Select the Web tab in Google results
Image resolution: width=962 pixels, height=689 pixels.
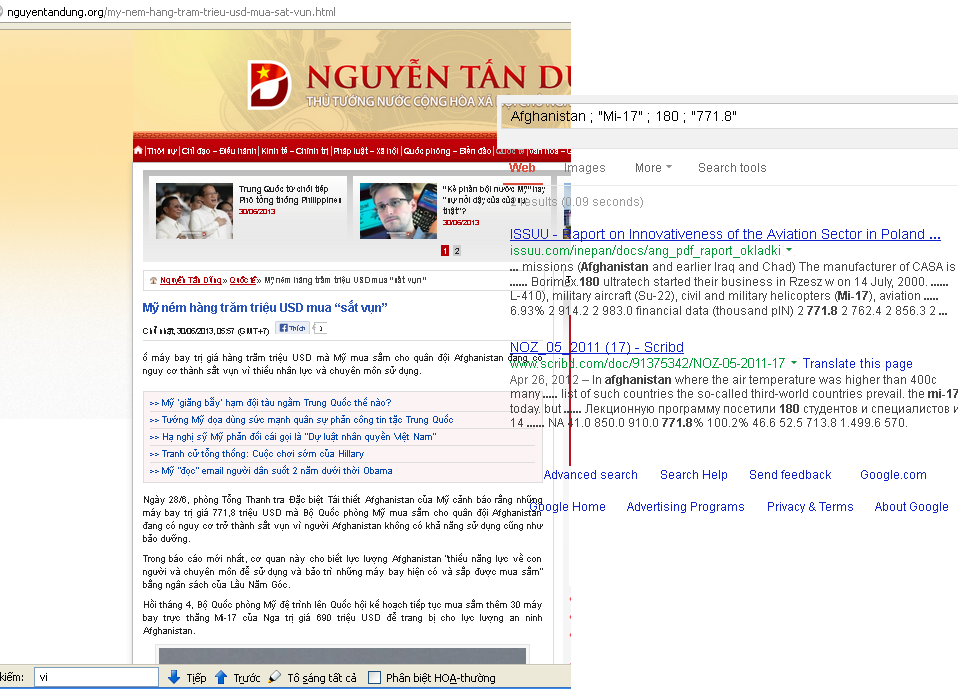pos(522,167)
